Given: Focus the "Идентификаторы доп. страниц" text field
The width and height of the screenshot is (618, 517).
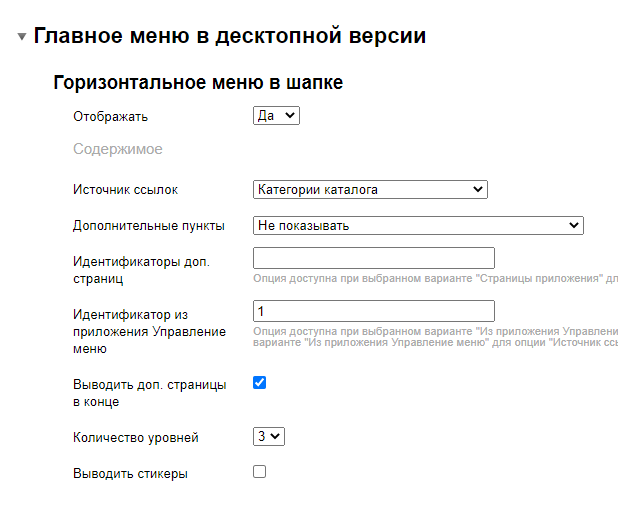Looking at the screenshot, I should pyautogui.click(x=374, y=258).
